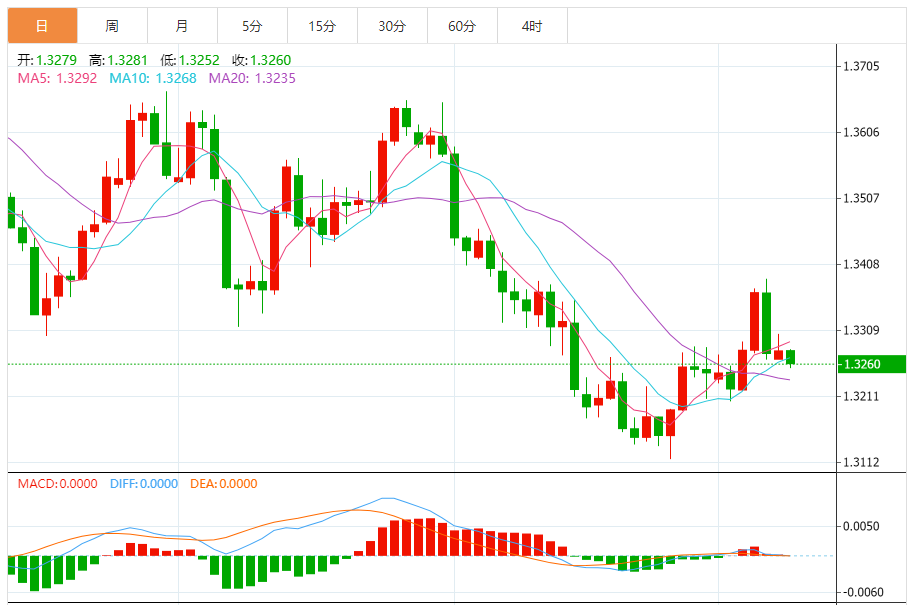The width and height of the screenshot is (917, 605).
Task: Click the 1.3408 price axis label
Action: pos(861,264)
